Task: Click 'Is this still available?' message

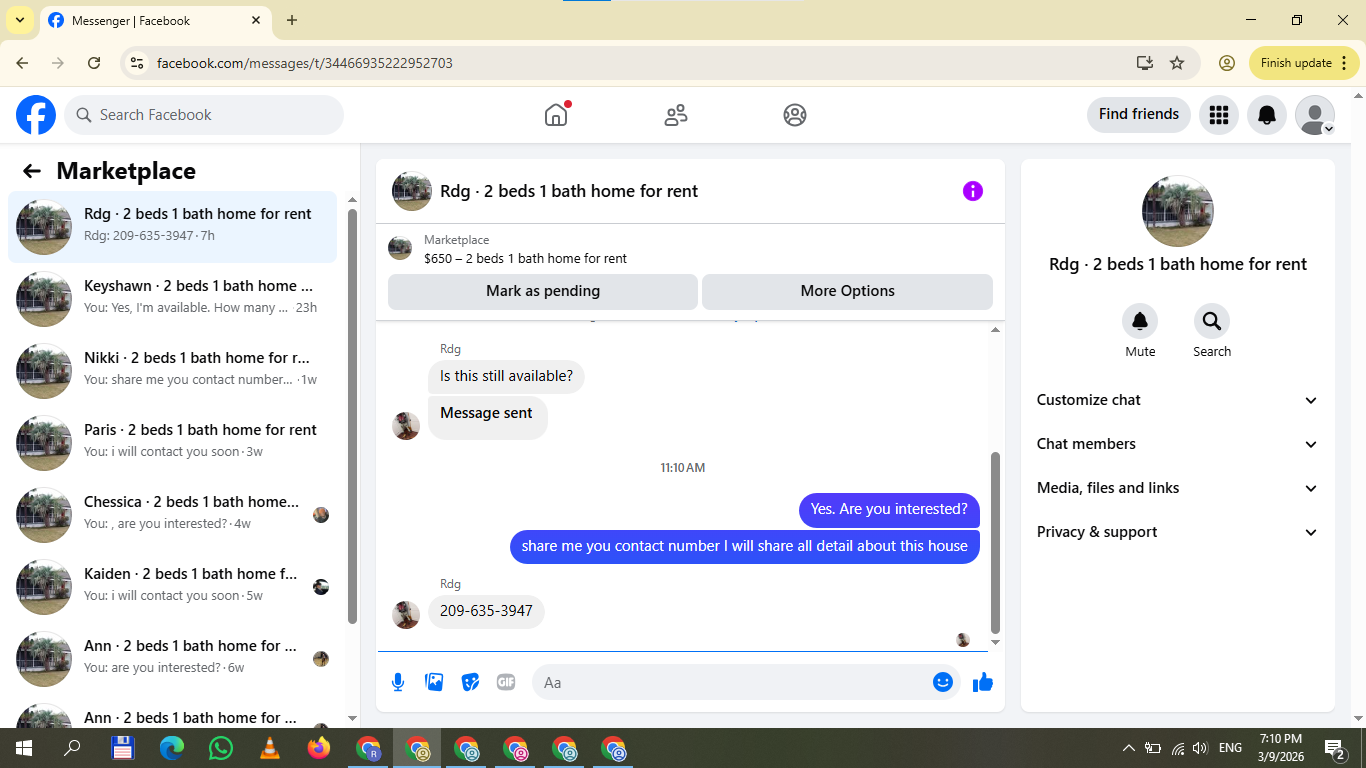Action: coord(506,376)
